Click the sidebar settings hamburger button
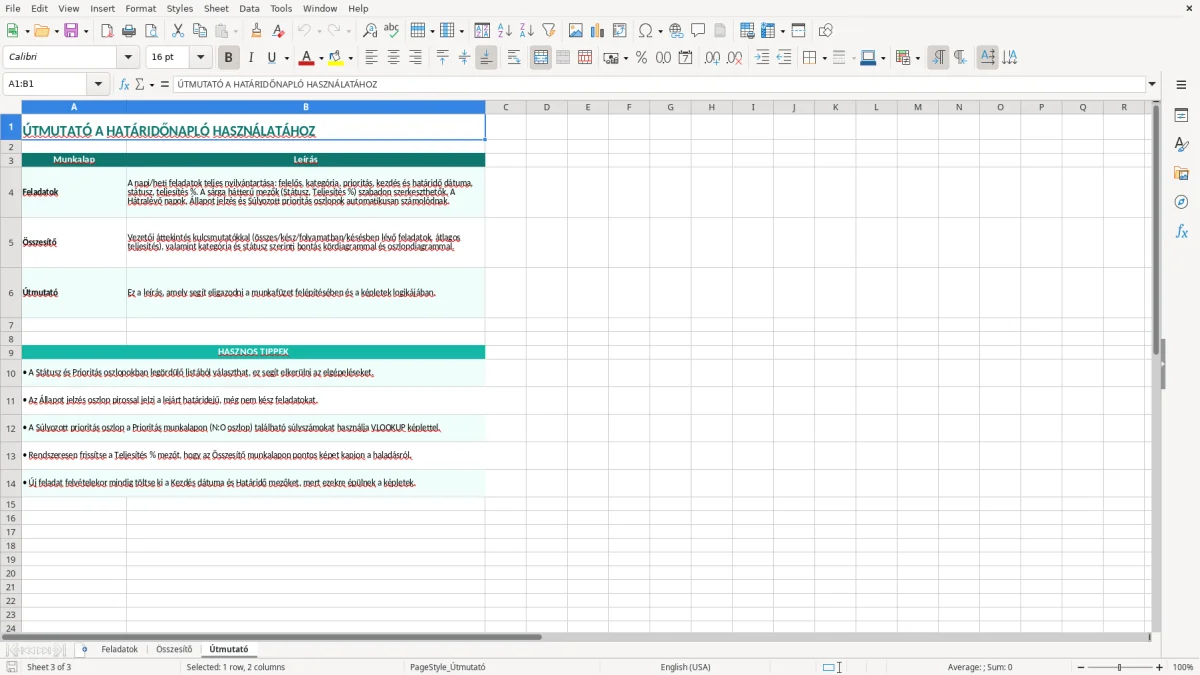The image size is (1200, 675). (x=1181, y=86)
